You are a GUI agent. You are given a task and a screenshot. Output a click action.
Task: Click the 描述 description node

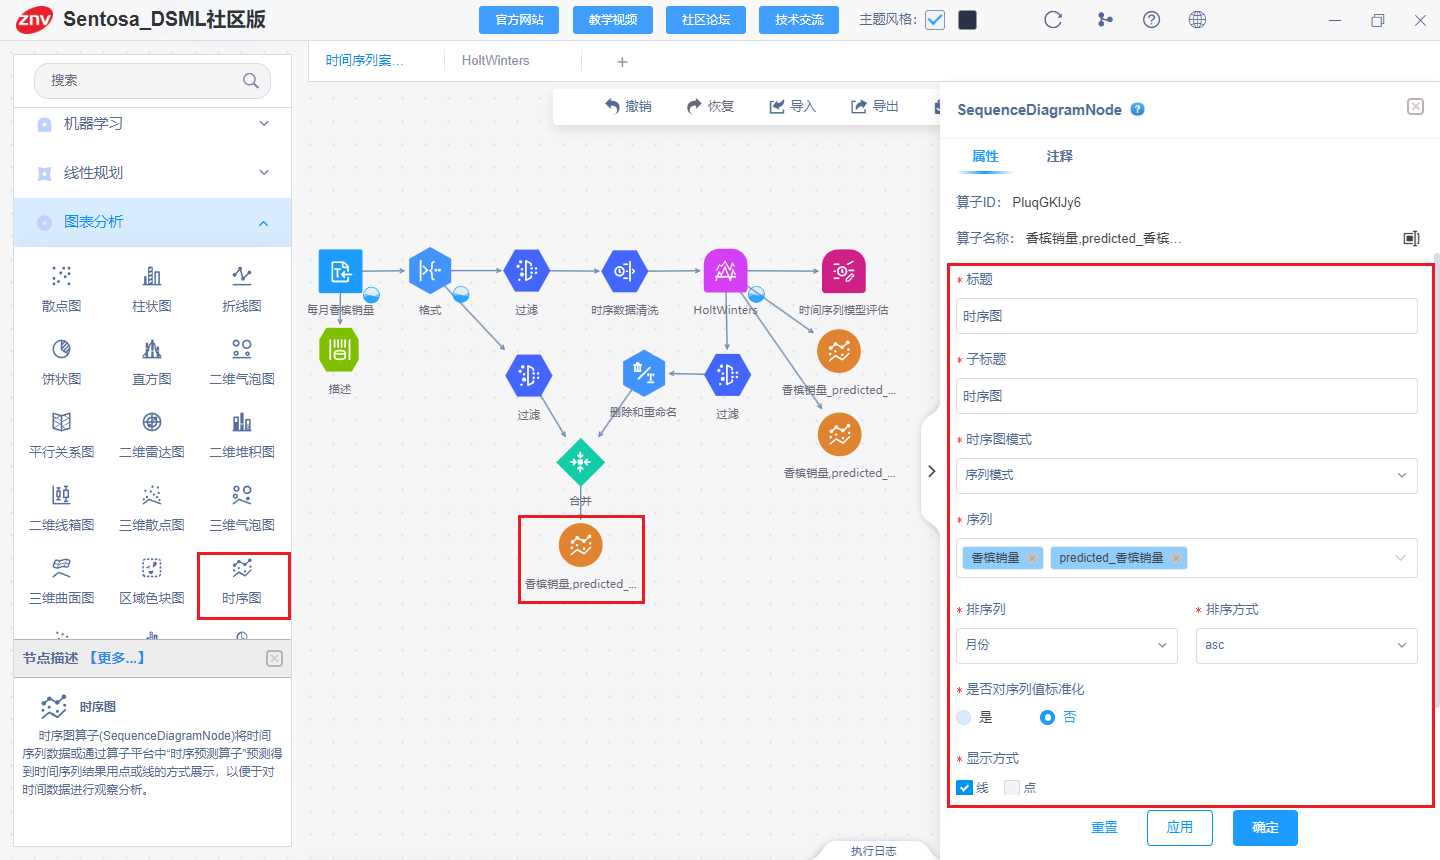tap(339, 350)
